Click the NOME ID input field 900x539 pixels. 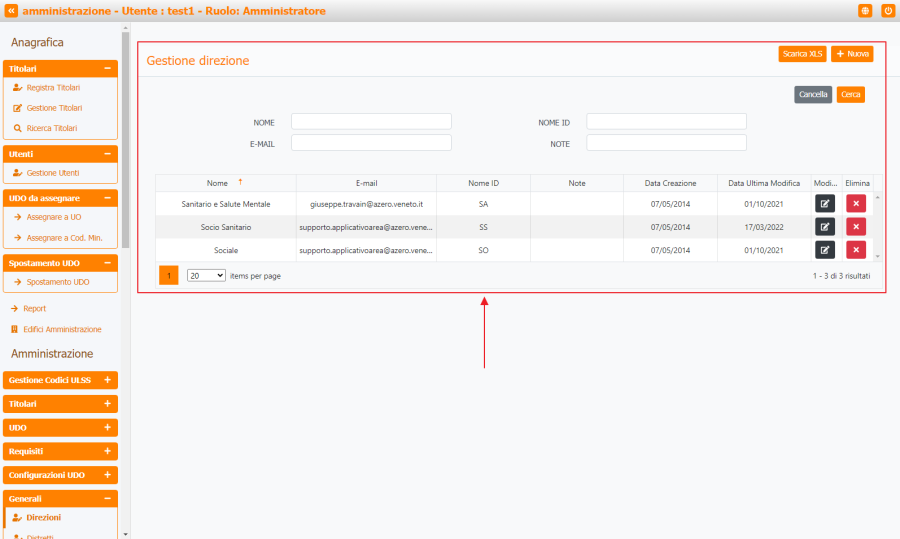[666, 121]
